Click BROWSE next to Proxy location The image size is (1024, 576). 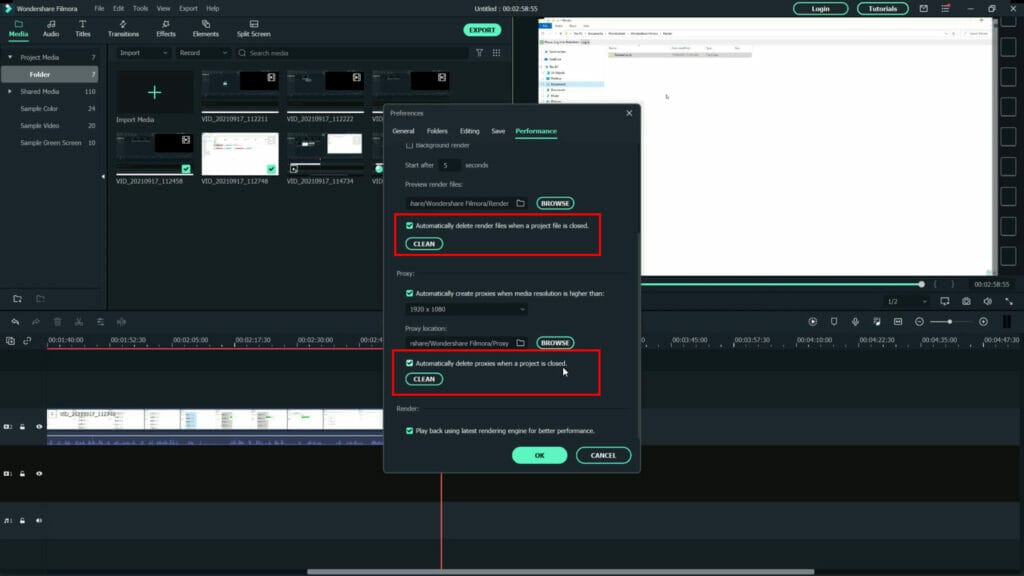point(555,342)
